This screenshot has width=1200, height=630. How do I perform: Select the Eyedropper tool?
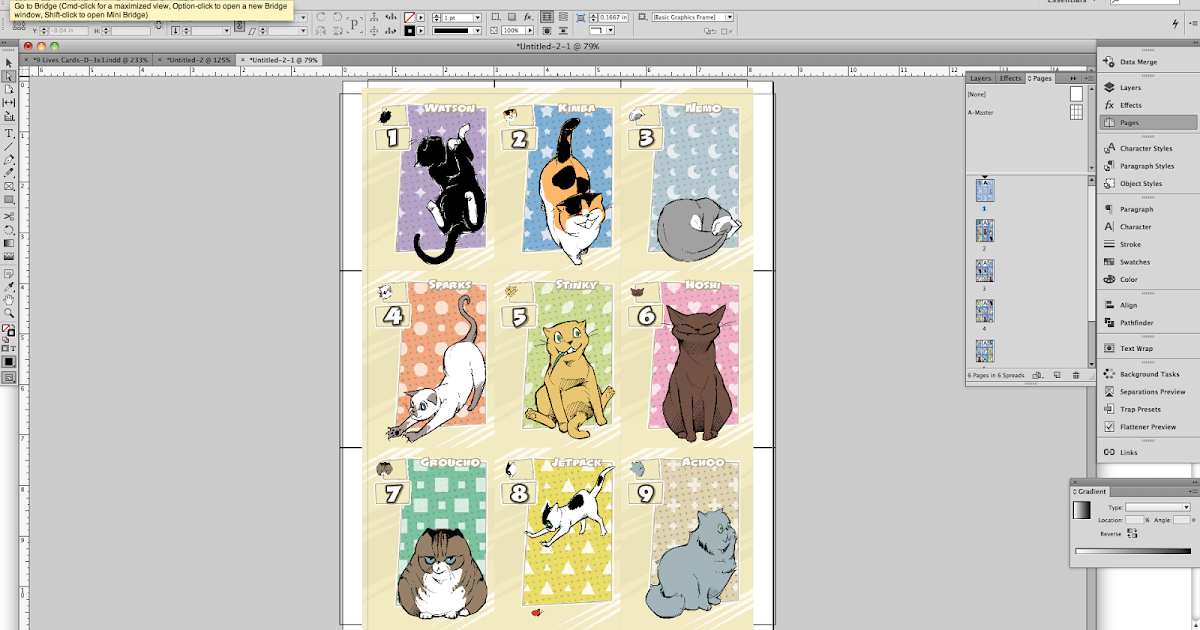(9, 287)
